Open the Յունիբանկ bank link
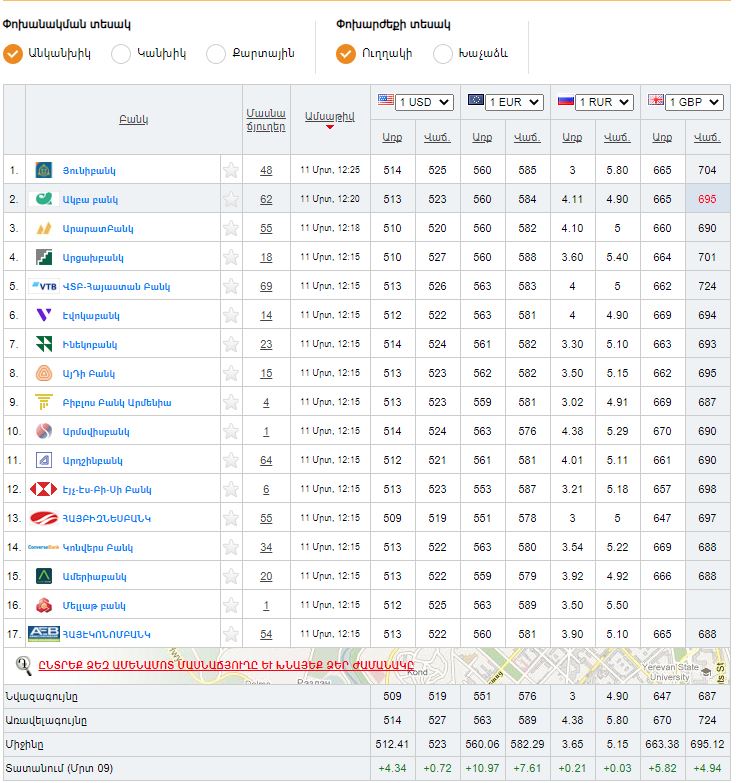 pos(89,171)
